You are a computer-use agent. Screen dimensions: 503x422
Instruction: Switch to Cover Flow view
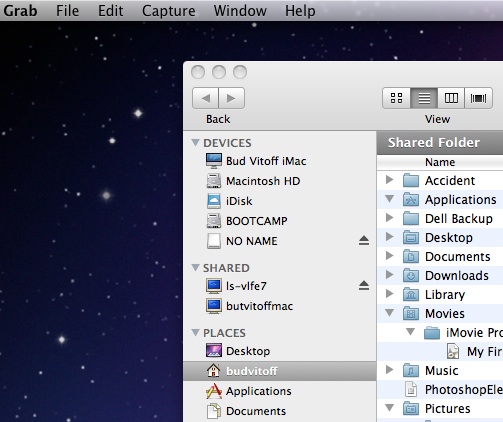tap(478, 98)
